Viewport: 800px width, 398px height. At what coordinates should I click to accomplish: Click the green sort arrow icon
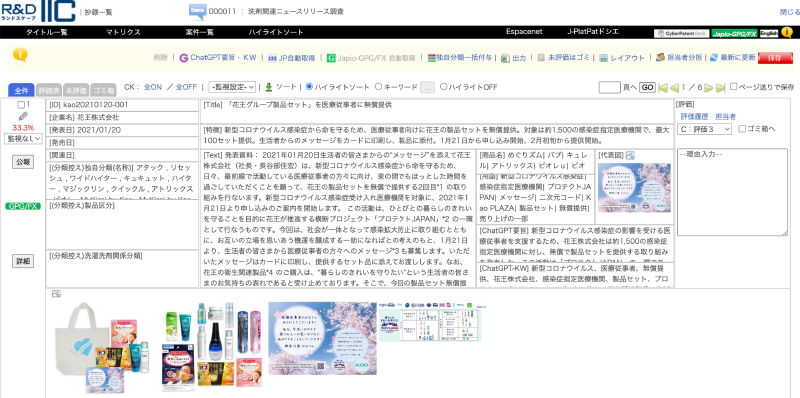click(269, 87)
